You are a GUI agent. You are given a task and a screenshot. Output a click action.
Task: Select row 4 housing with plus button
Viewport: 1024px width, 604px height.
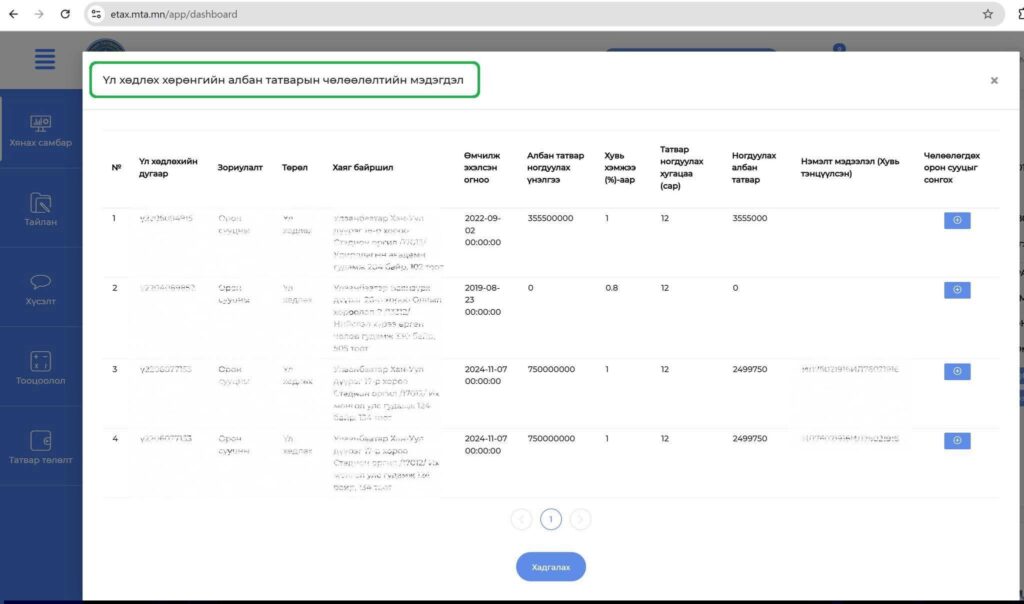957,441
